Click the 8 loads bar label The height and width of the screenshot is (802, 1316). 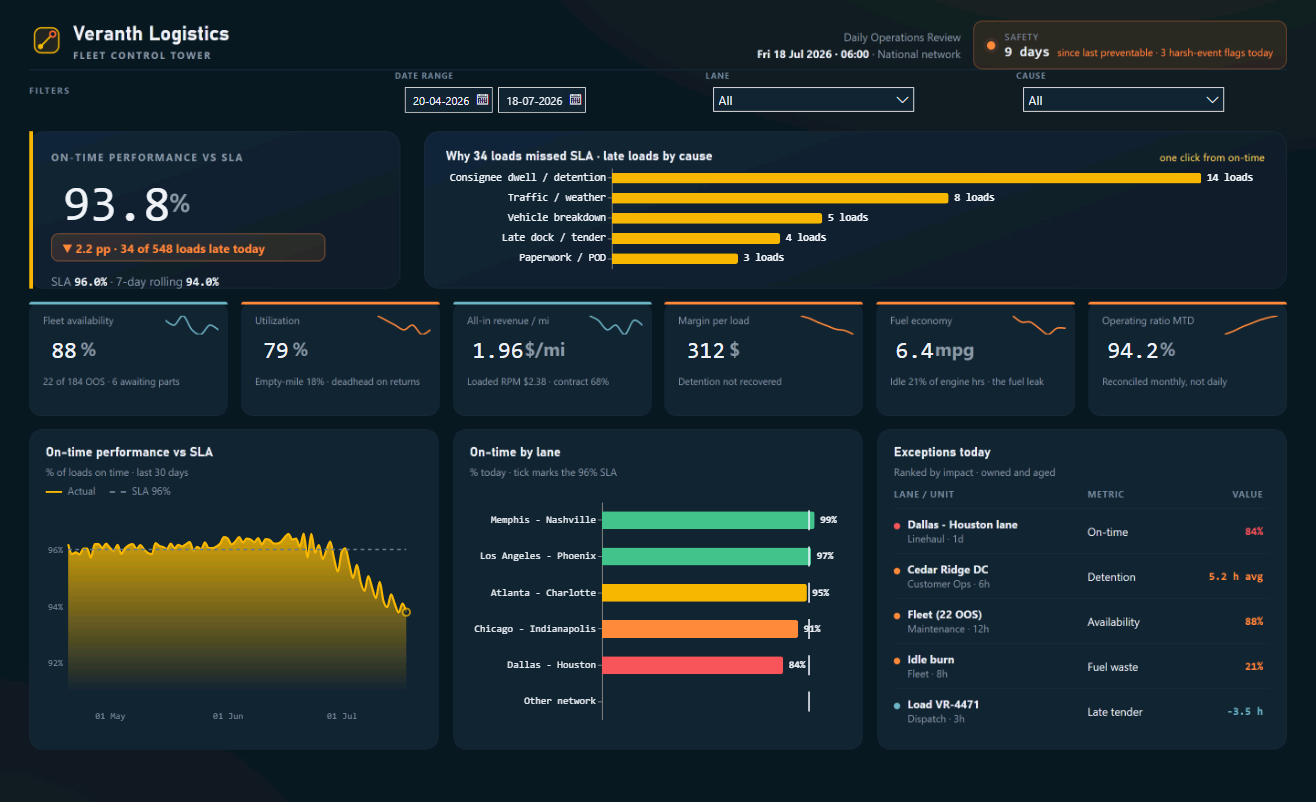(x=974, y=198)
